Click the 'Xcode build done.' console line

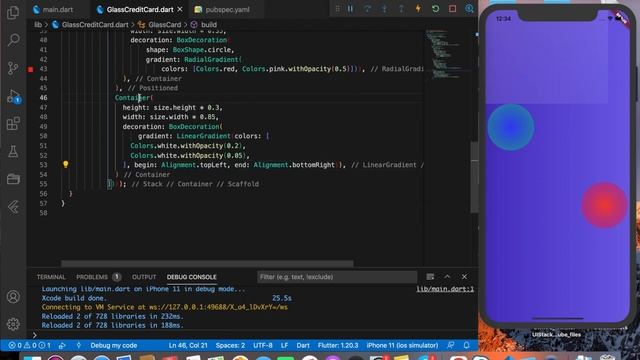click(x=74, y=298)
